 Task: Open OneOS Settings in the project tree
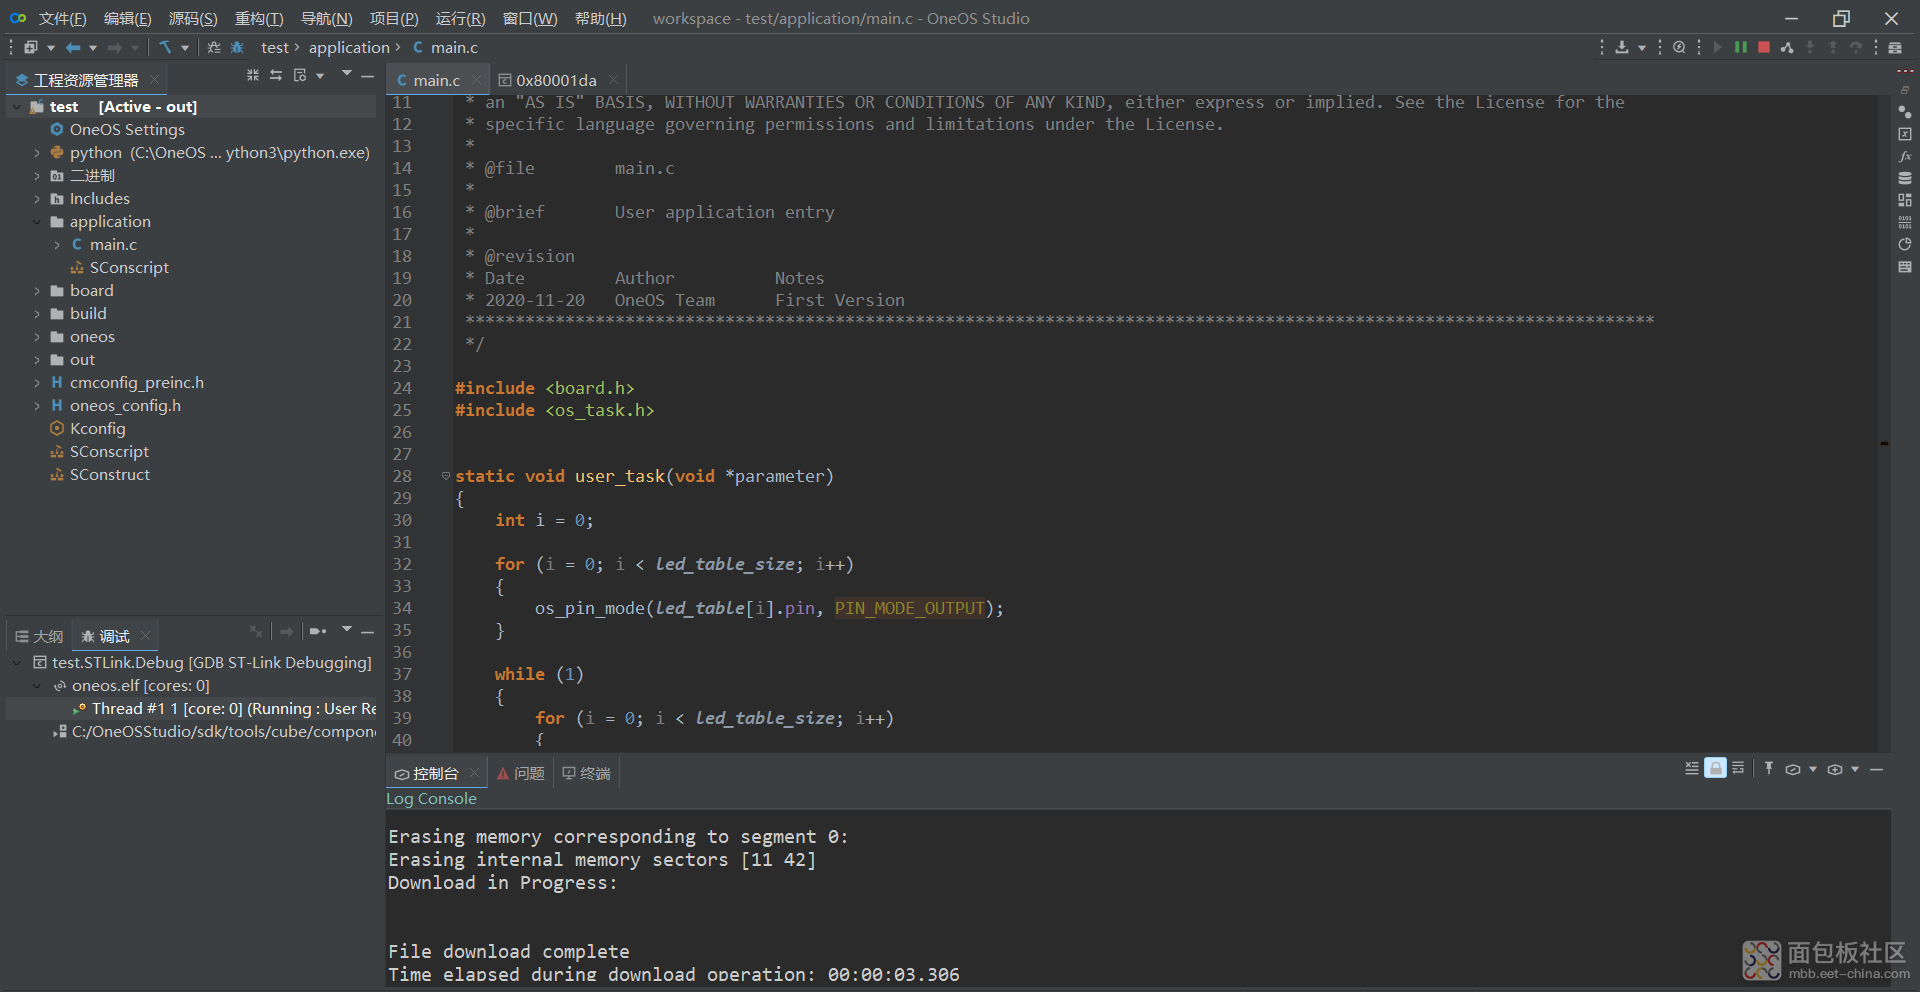127,129
